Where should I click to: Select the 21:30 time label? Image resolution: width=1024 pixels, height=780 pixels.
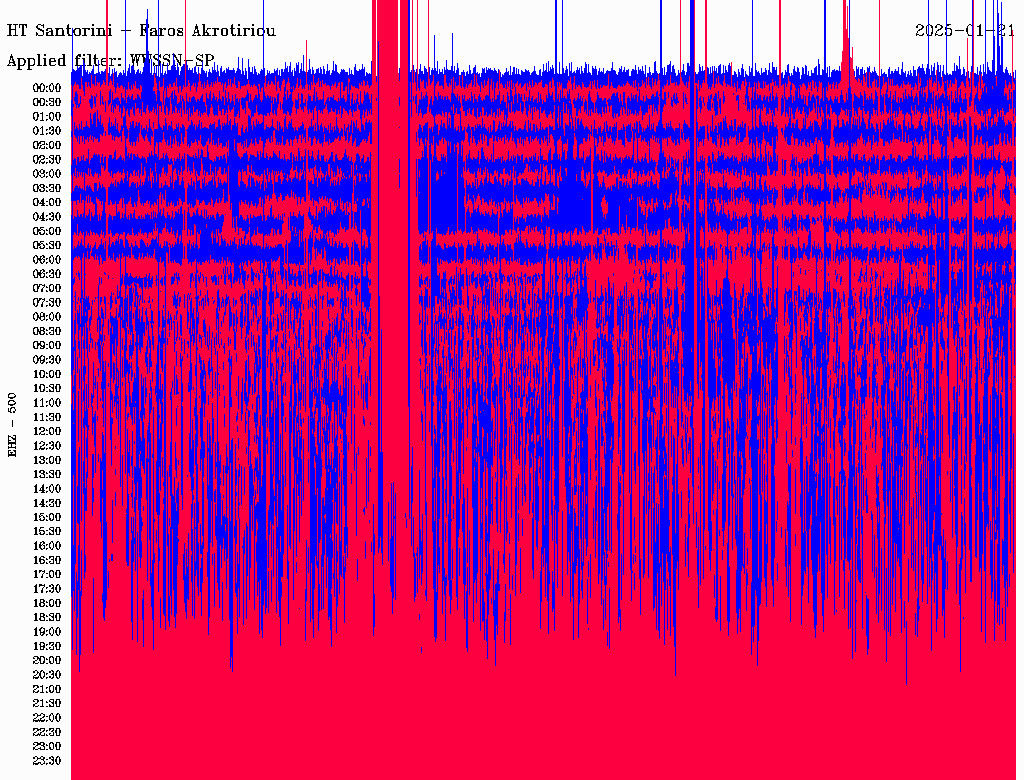(x=47, y=704)
